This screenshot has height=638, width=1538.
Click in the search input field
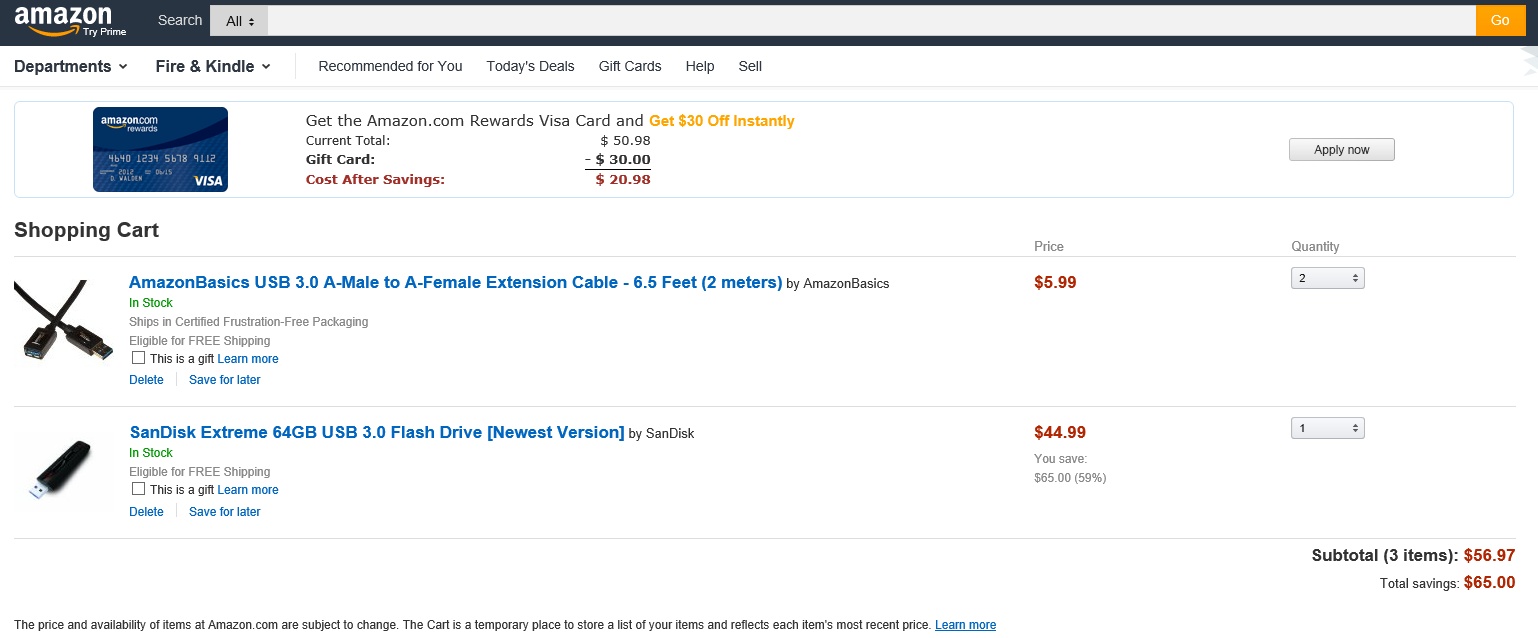click(870, 20)
